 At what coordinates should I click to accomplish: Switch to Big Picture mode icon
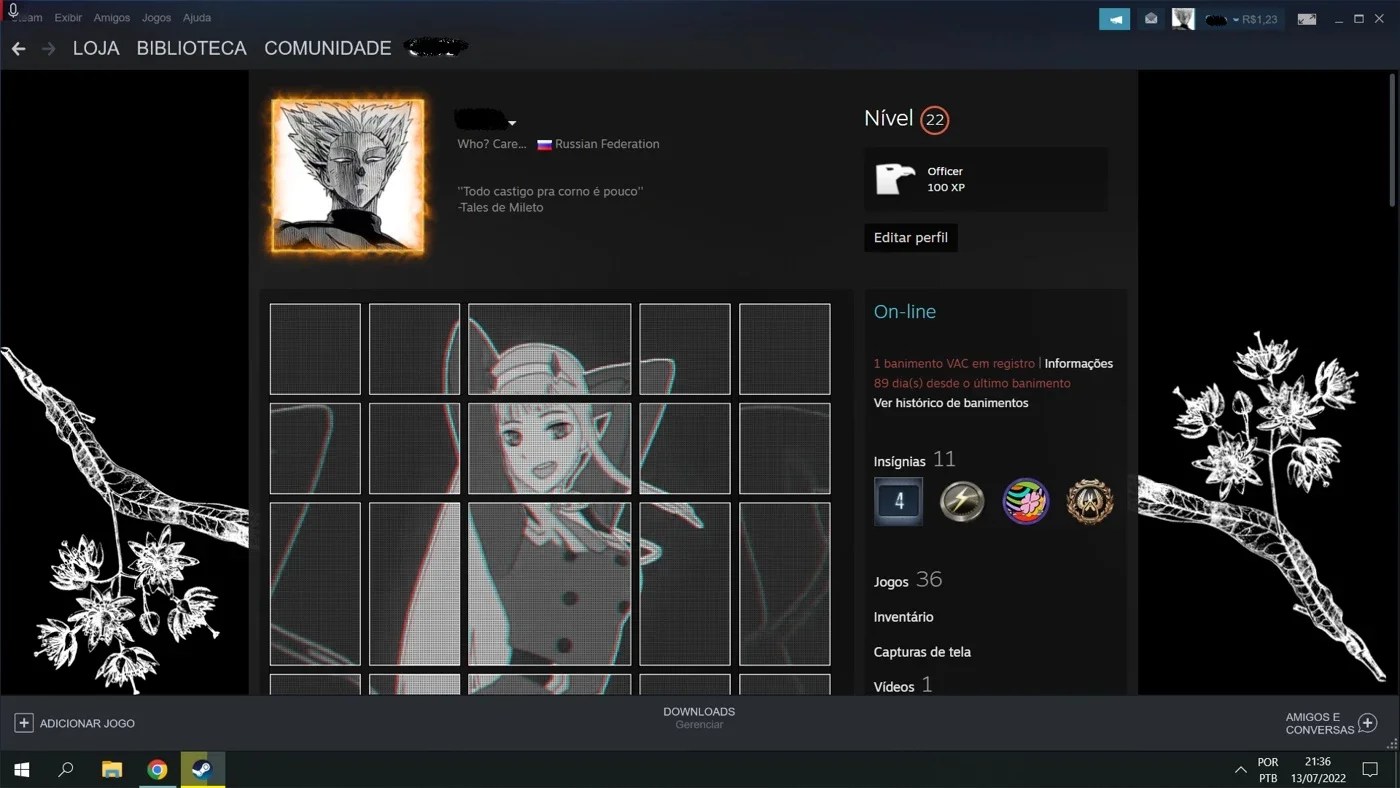(1306, 19)
